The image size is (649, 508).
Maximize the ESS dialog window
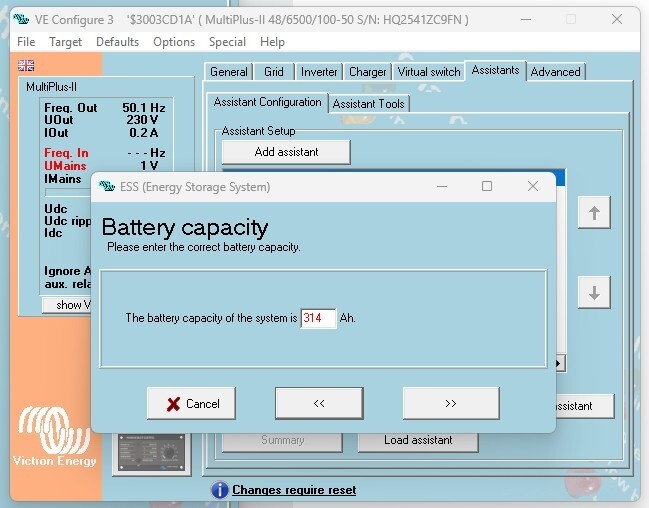(487, 187)
